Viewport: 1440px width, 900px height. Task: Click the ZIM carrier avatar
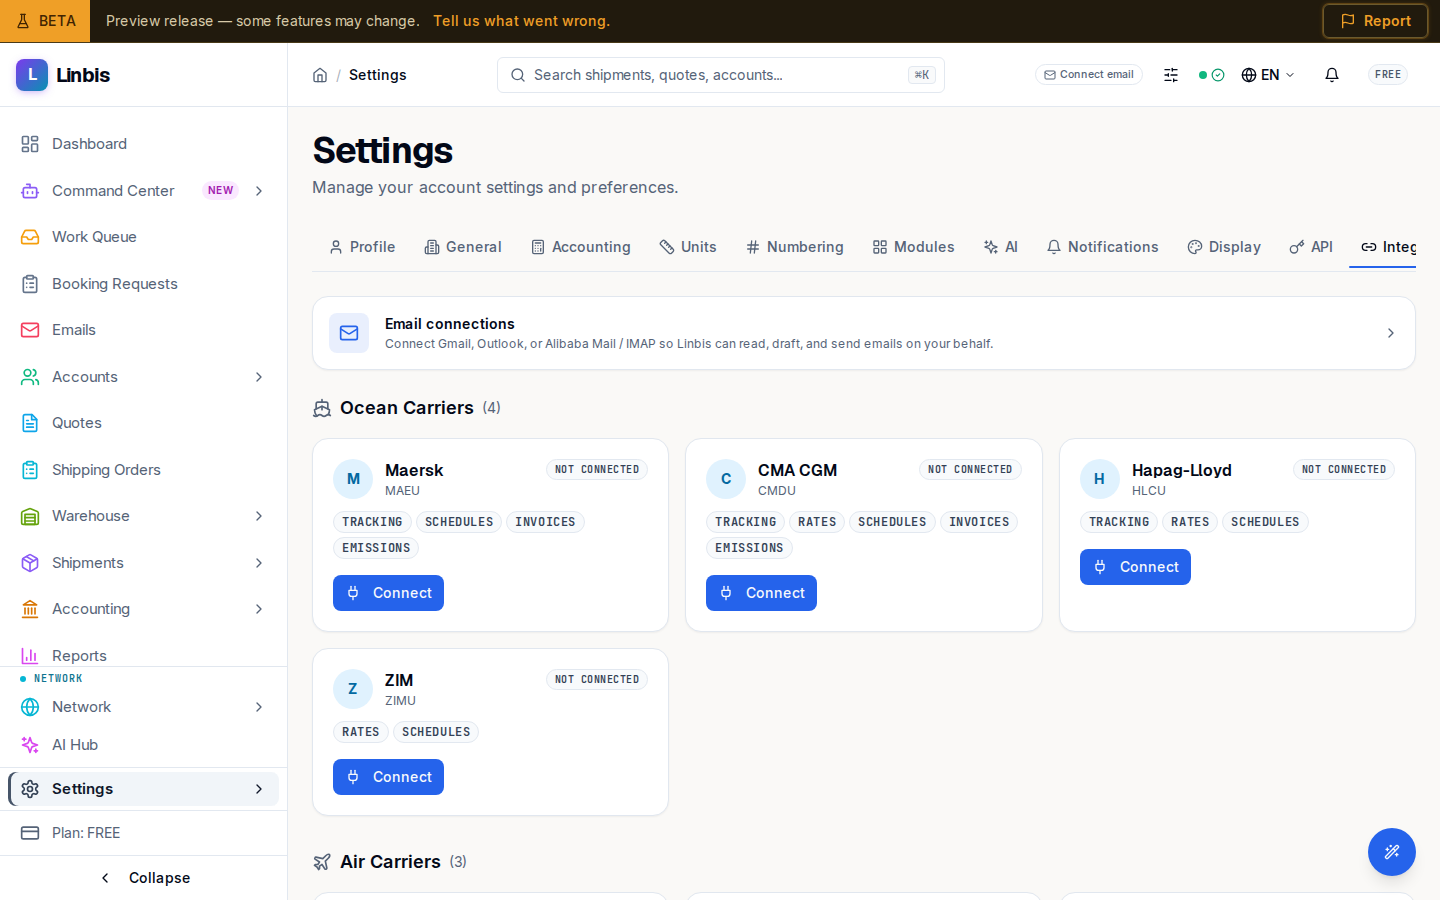(353, 689)
